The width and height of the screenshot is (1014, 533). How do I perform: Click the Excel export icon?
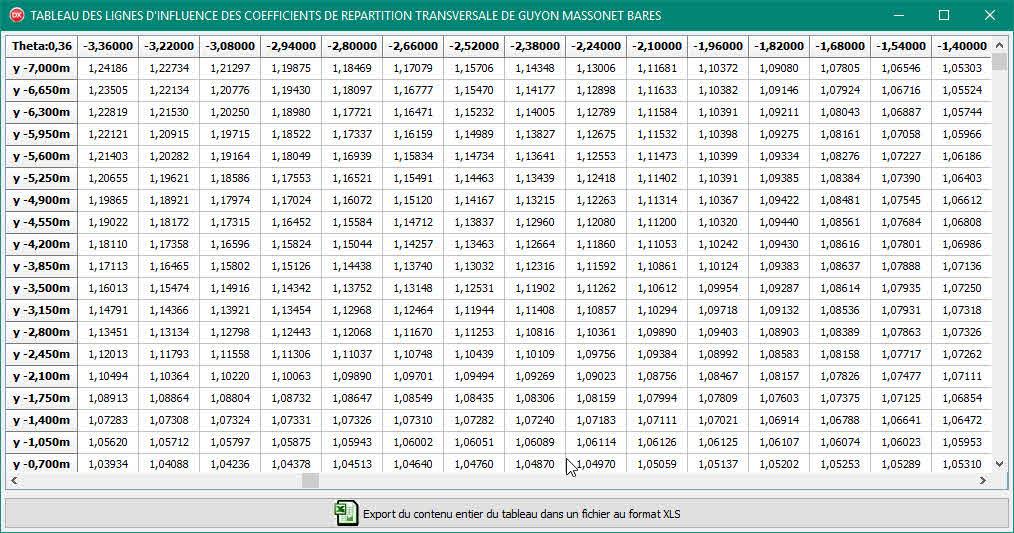click(x=346, y=513)
